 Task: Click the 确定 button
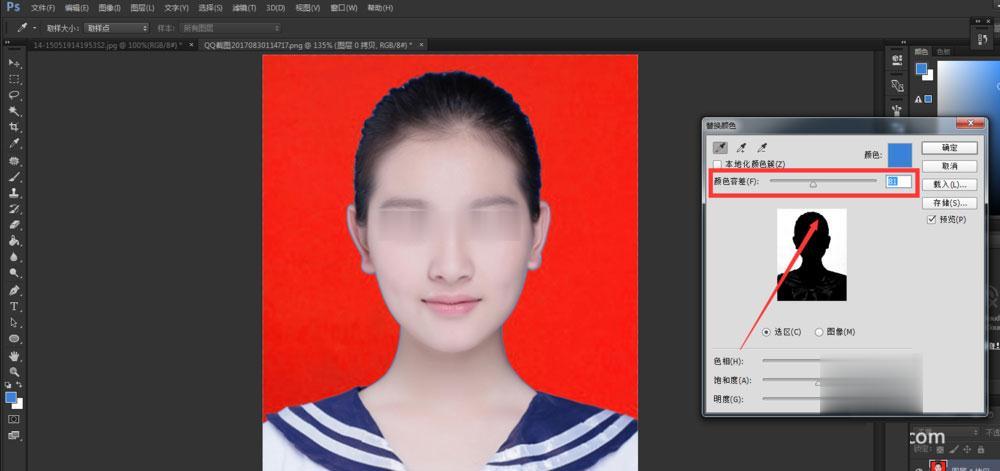(950, 148)
